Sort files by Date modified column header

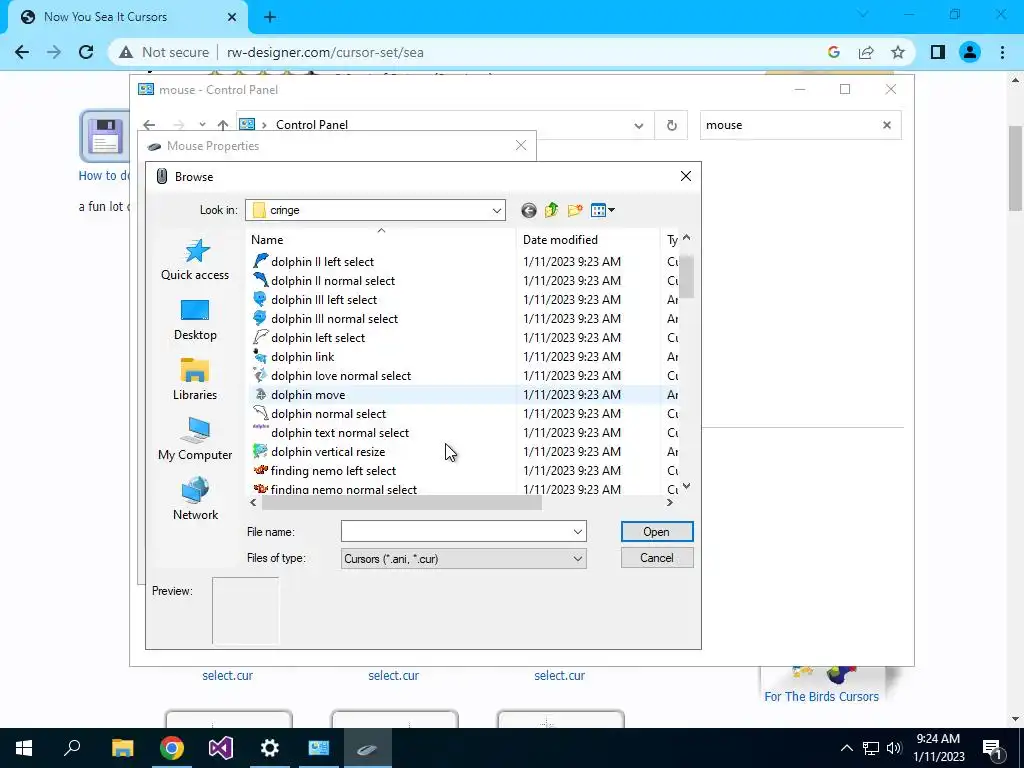point(560,240)
